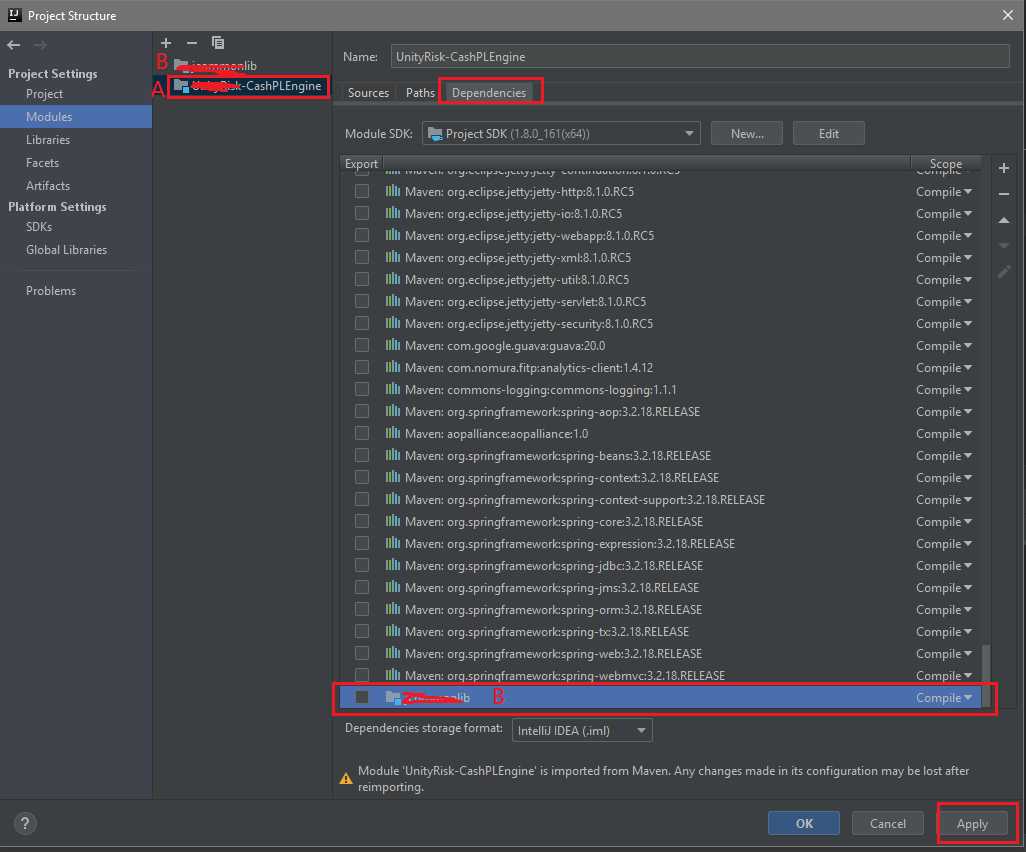Toggle export checkbox for spring-jdbc:3.2.18.RELEASE
The width and height of the screenshot is (1026, 853).
[362, 565]
